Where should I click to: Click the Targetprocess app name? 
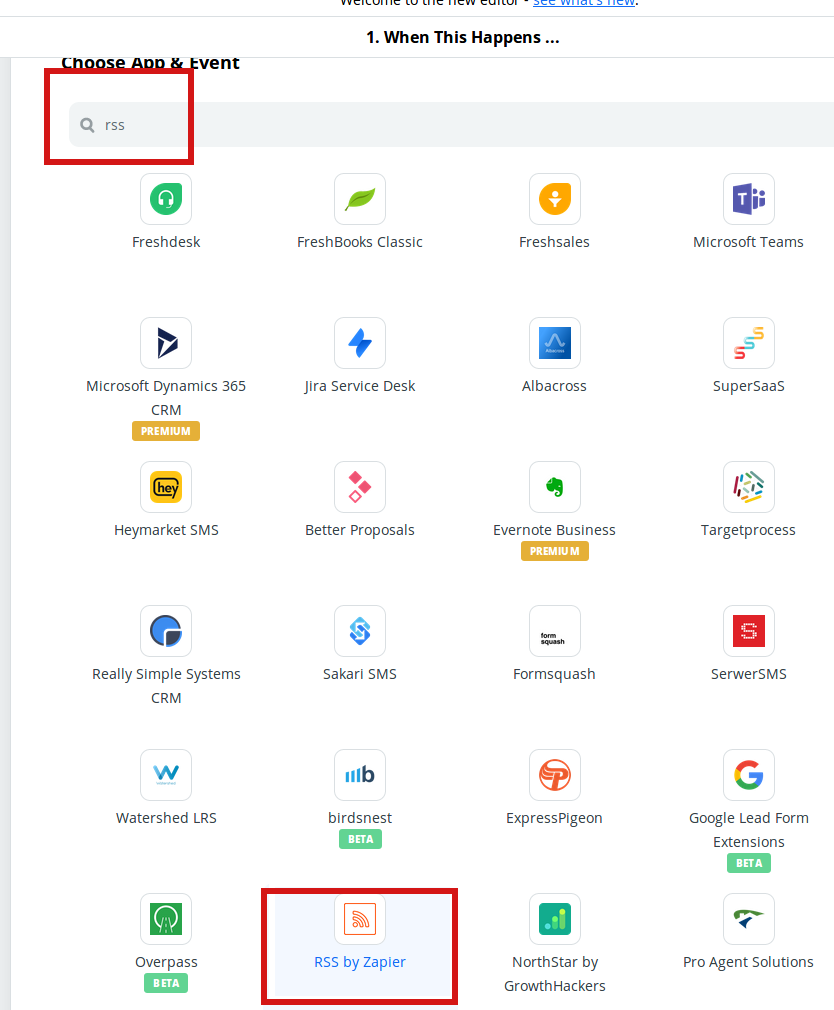pos(748,530)
